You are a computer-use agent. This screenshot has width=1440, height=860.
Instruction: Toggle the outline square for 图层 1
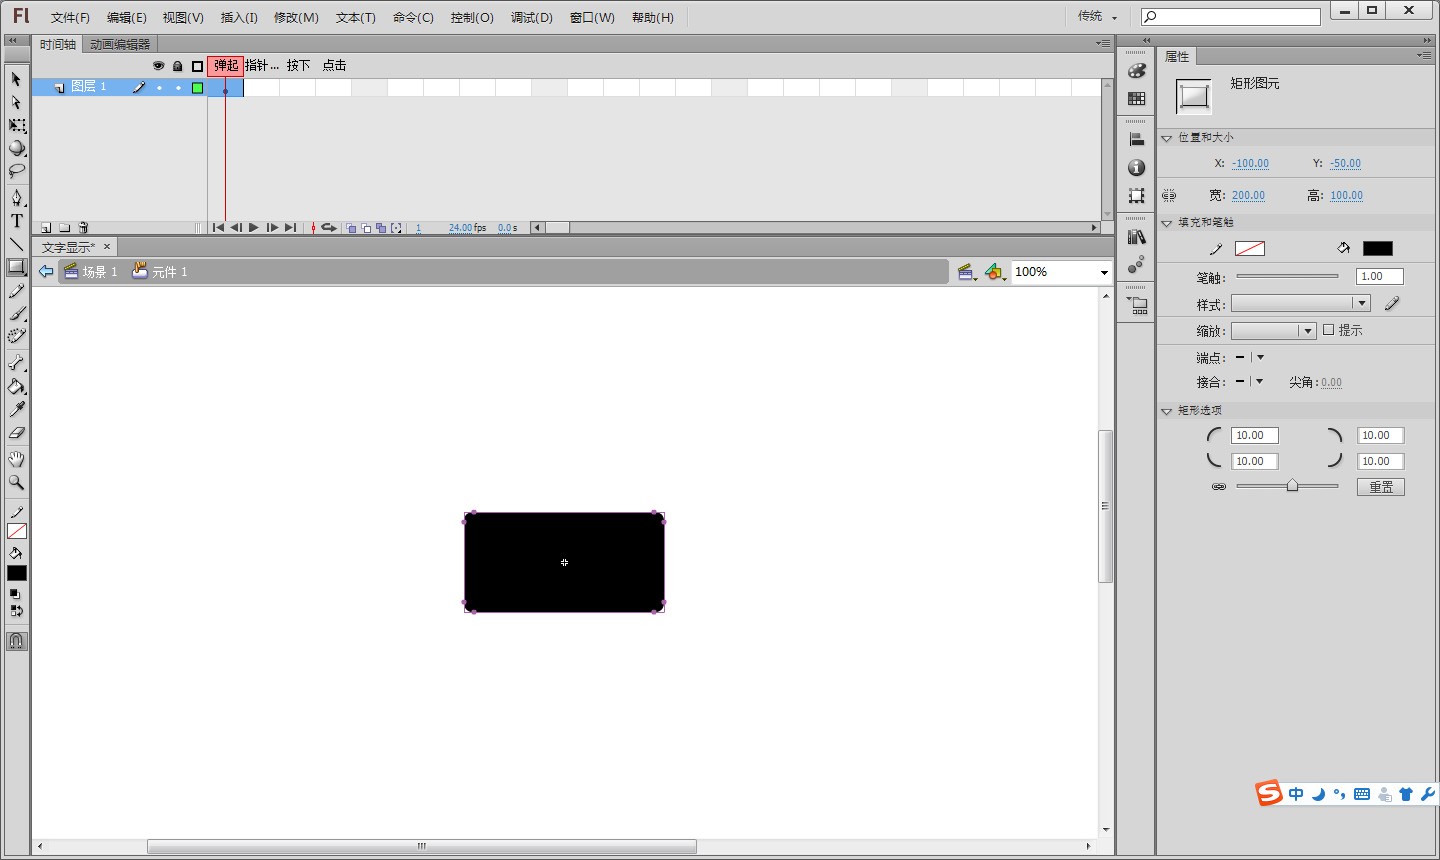(197, 88)
